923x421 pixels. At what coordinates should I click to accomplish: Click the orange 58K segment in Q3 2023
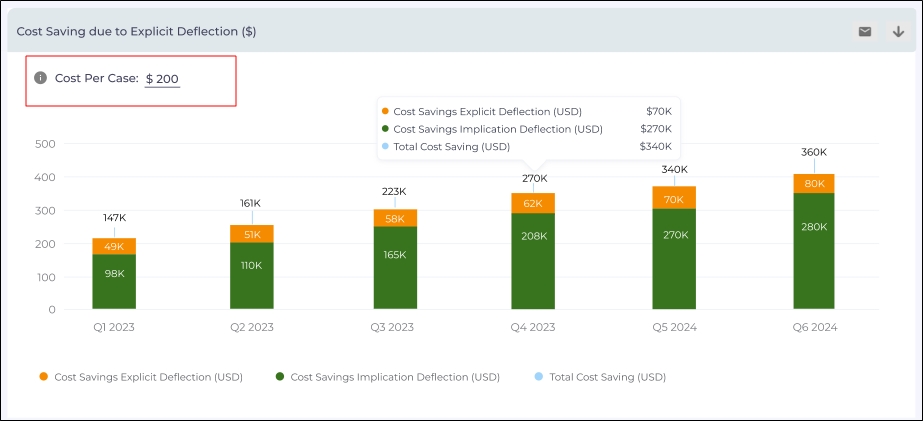click(x=395, y=218)
